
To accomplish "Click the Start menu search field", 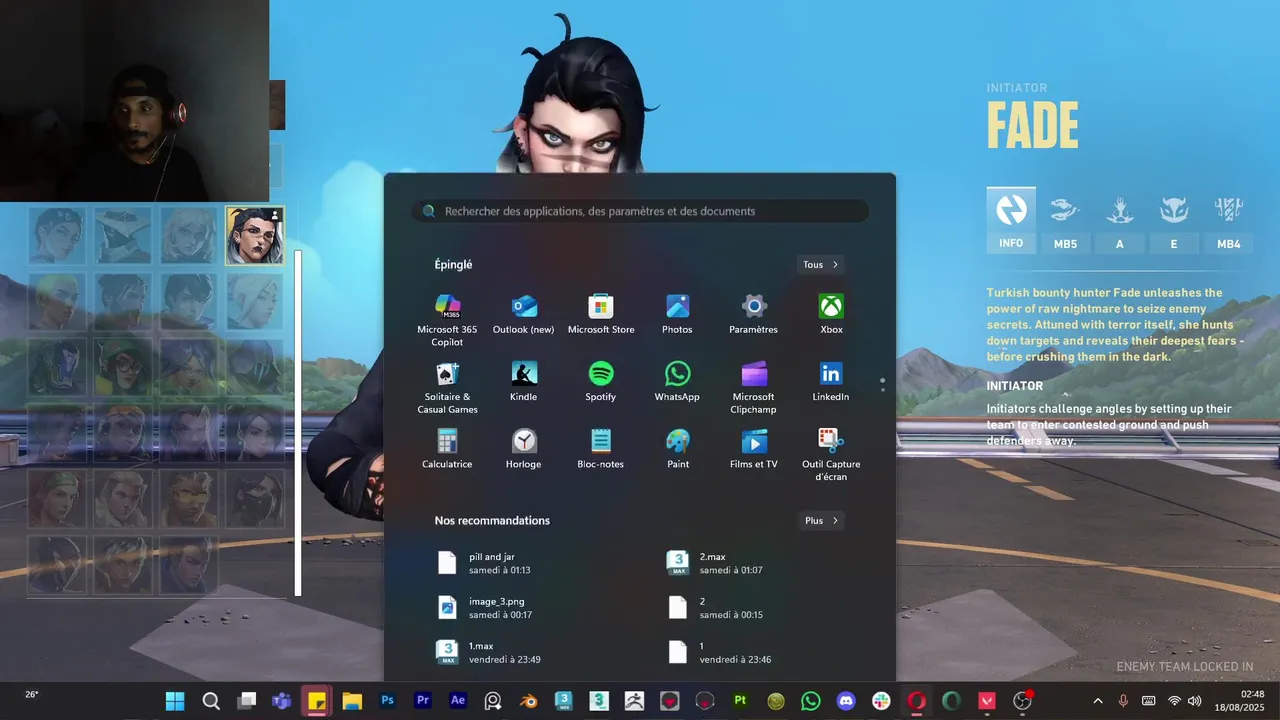I will pyautogui.click(x=640, y=211).
